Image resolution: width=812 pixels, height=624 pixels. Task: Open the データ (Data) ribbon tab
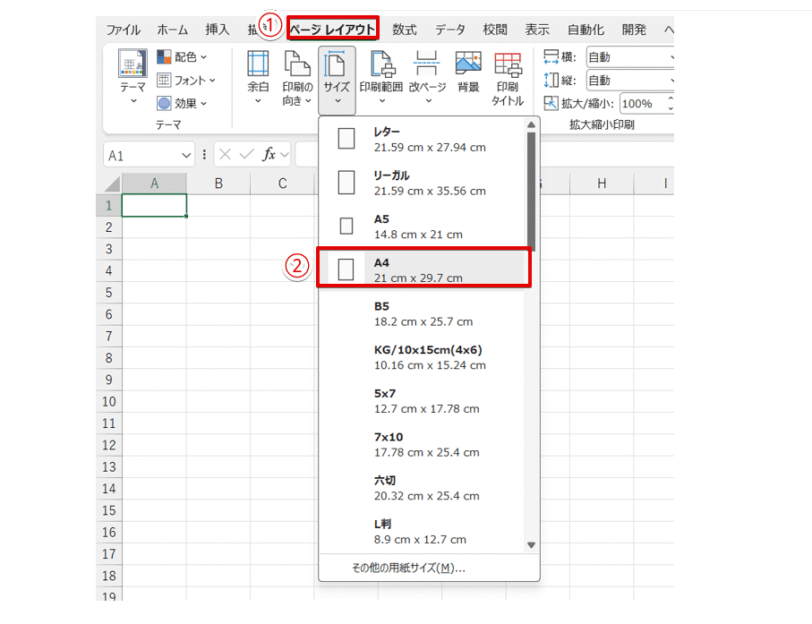[452, 29]
